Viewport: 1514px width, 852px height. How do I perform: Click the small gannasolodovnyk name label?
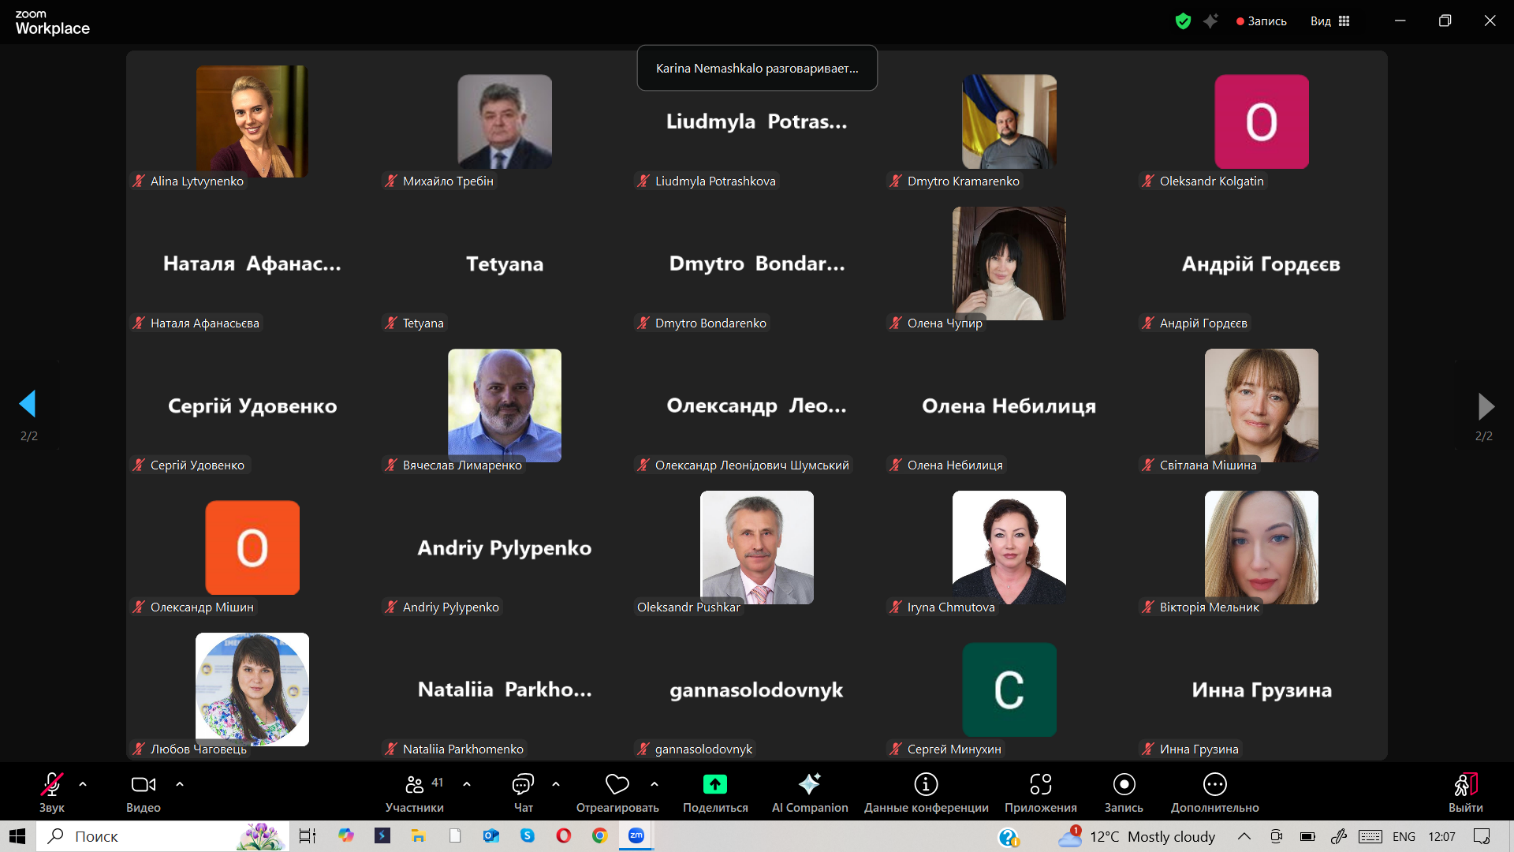[x=704, y=749]
